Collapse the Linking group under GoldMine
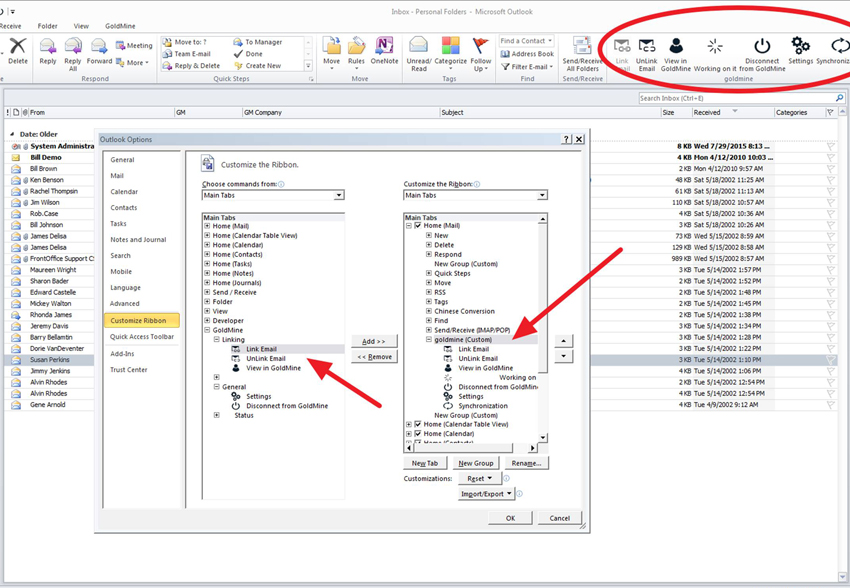This screenshot has height=588, width=850. (x=216, y=340)
